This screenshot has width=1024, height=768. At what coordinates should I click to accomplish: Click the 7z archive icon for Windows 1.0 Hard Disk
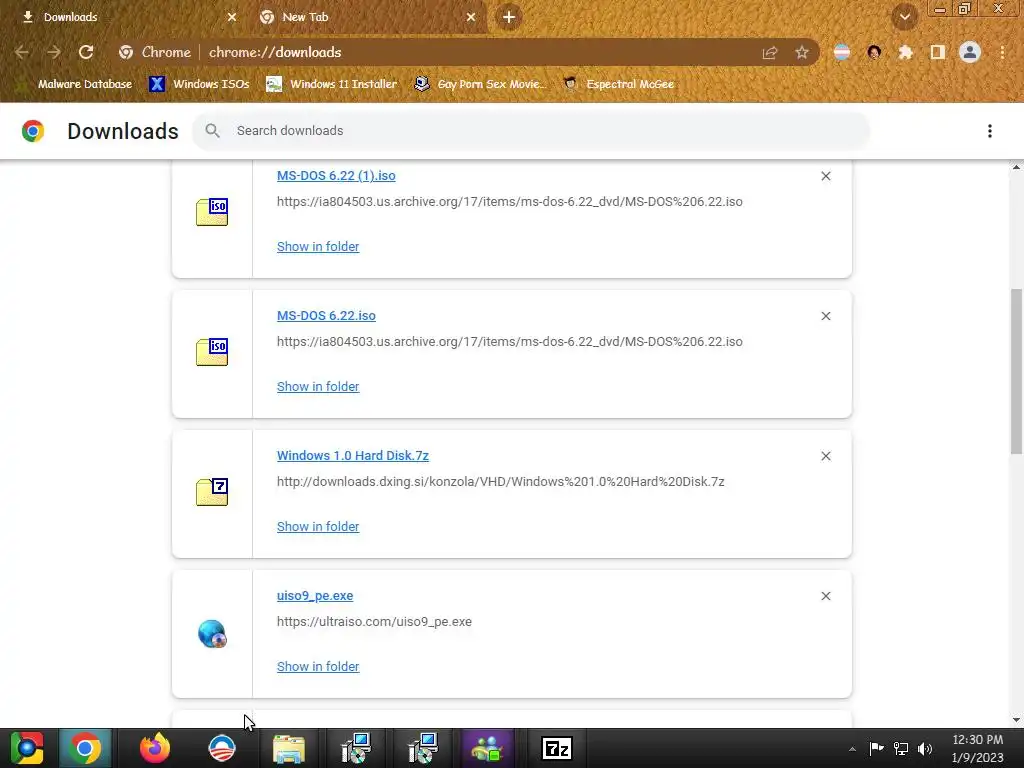(x=212, y=492)
